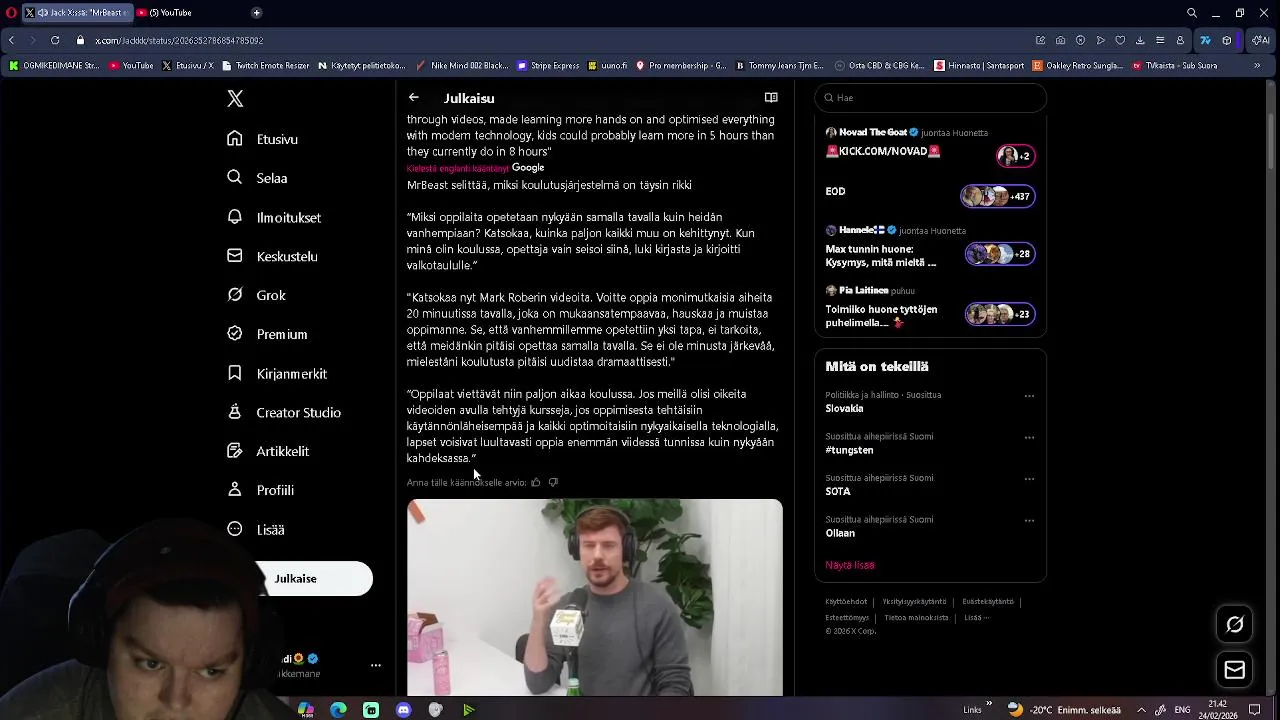
Task: Expand the footer Lisää menu
Action: (977, 618)
